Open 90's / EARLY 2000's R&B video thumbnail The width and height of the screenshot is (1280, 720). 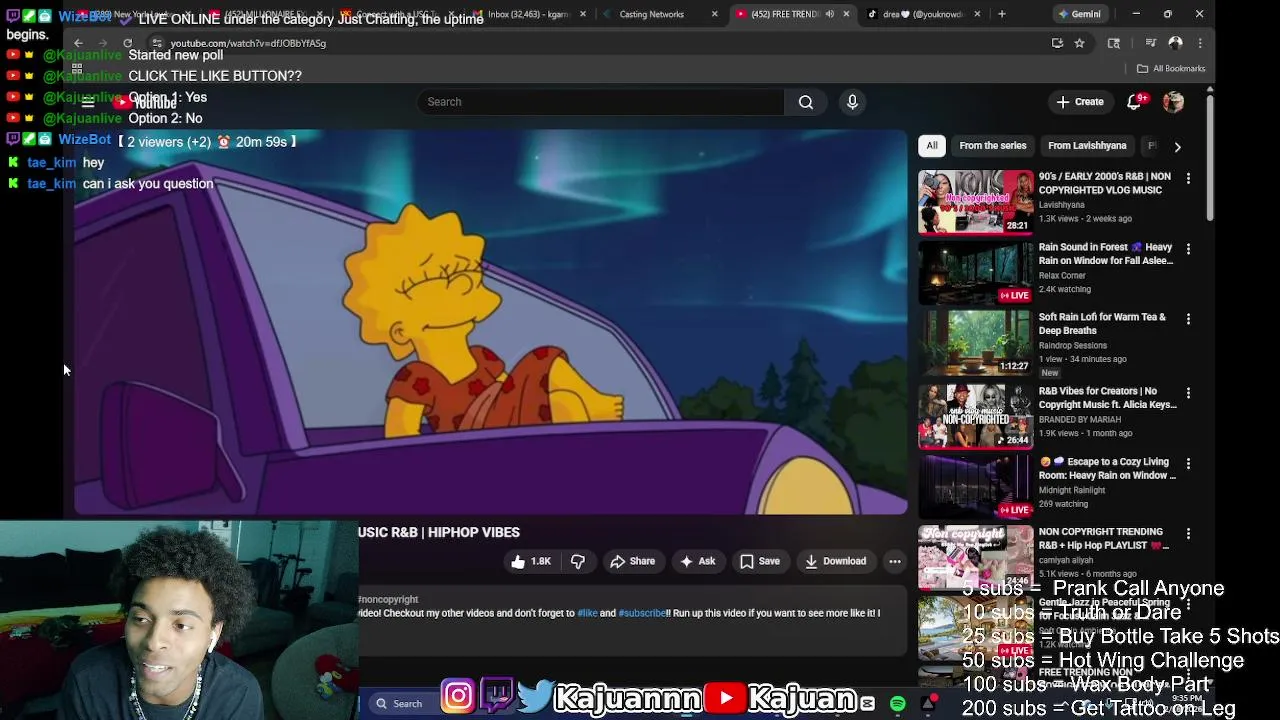[976, 201]
